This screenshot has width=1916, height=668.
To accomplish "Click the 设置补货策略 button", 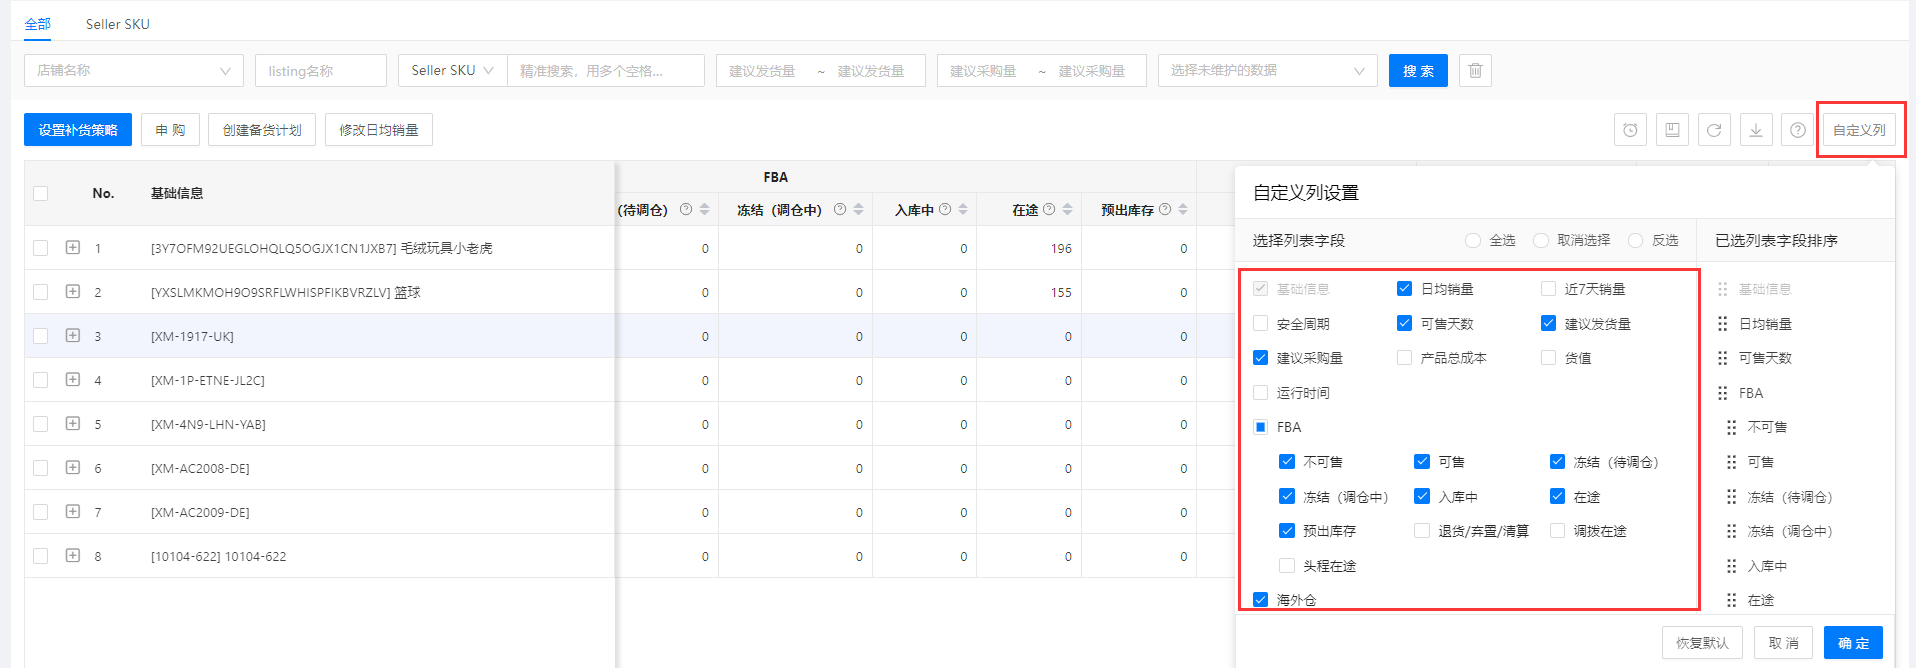I will tap(78, 130).
